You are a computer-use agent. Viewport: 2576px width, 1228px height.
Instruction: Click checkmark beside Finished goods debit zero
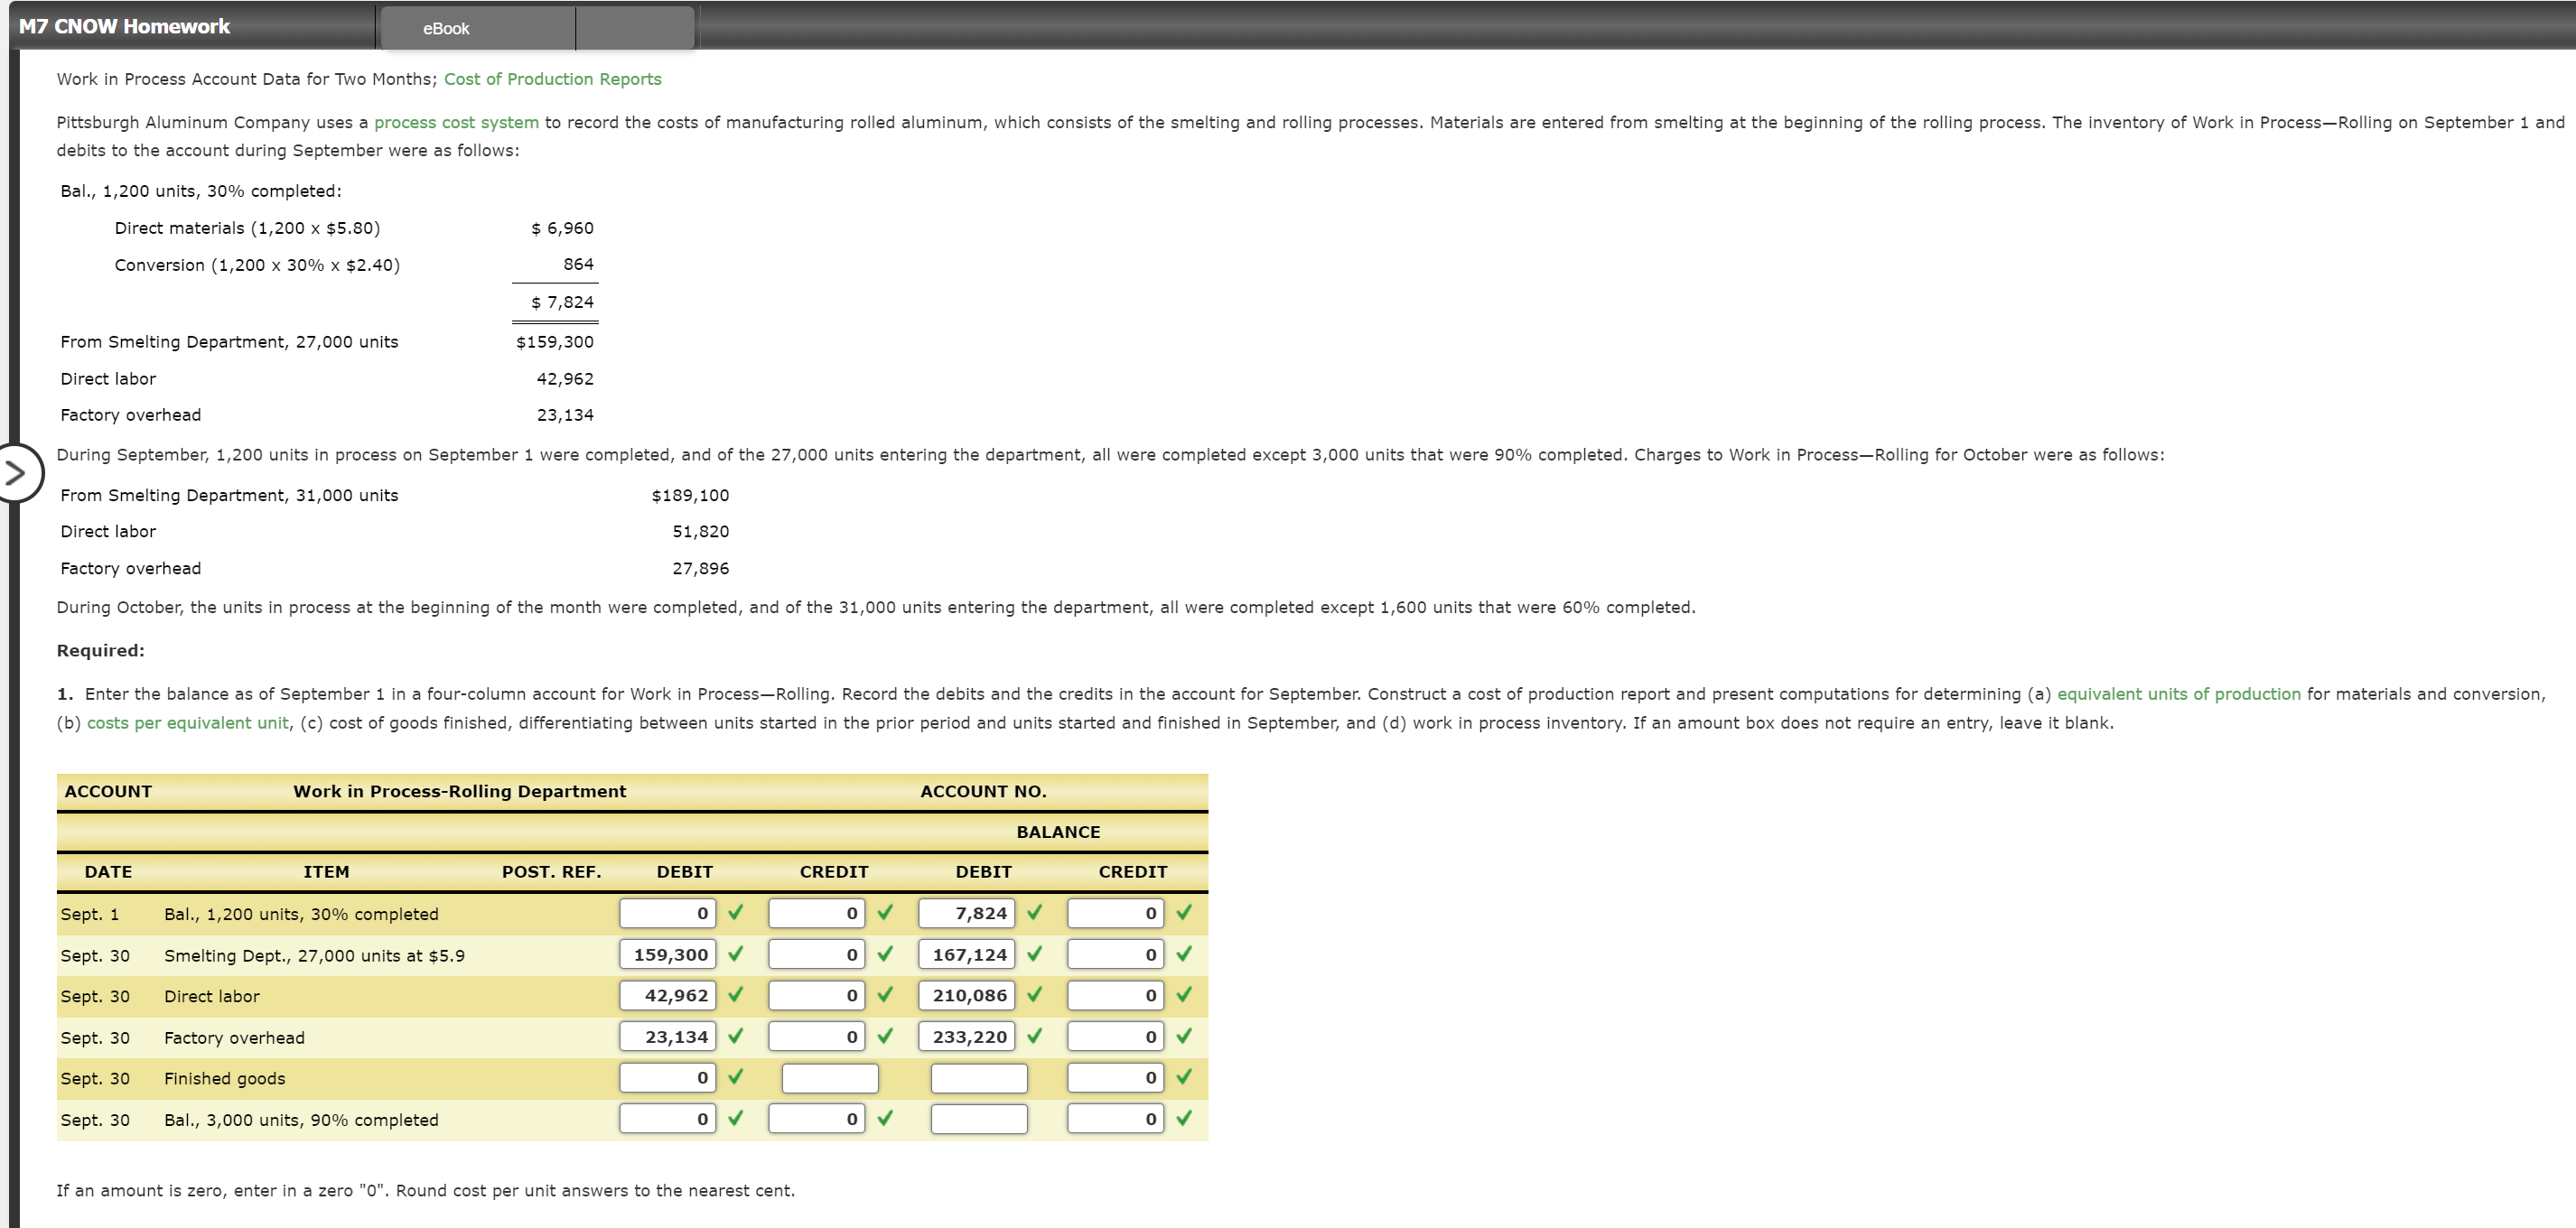(736, 1078)
